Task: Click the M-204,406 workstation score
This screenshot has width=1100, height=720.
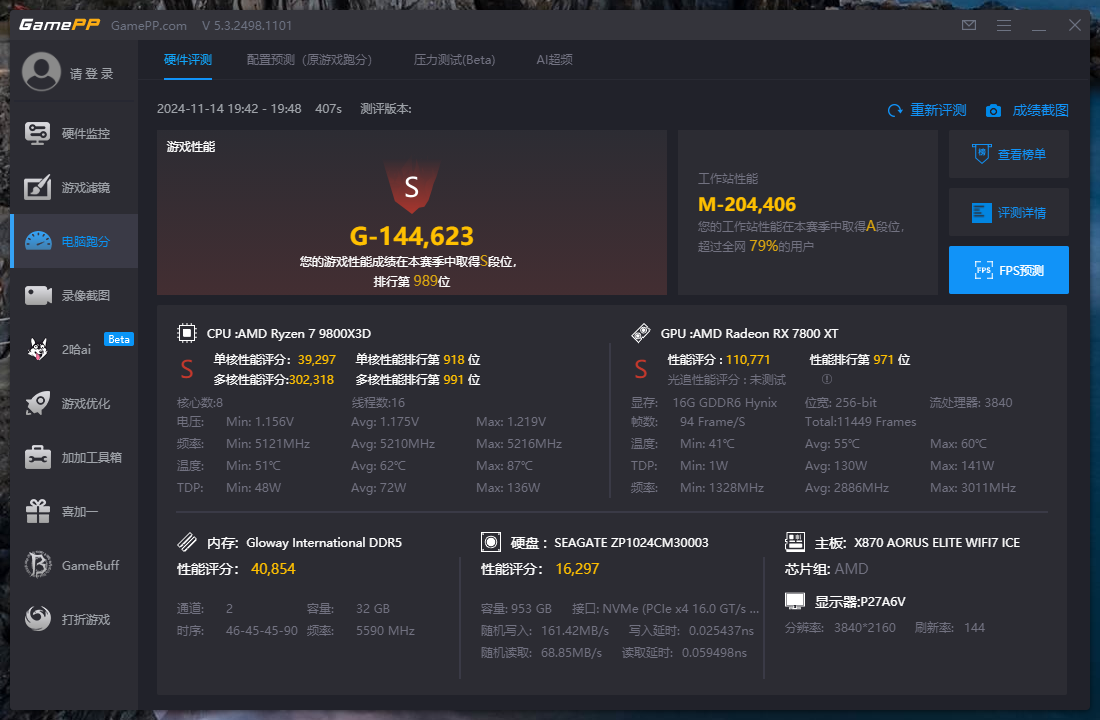Action: coord(747,204)
